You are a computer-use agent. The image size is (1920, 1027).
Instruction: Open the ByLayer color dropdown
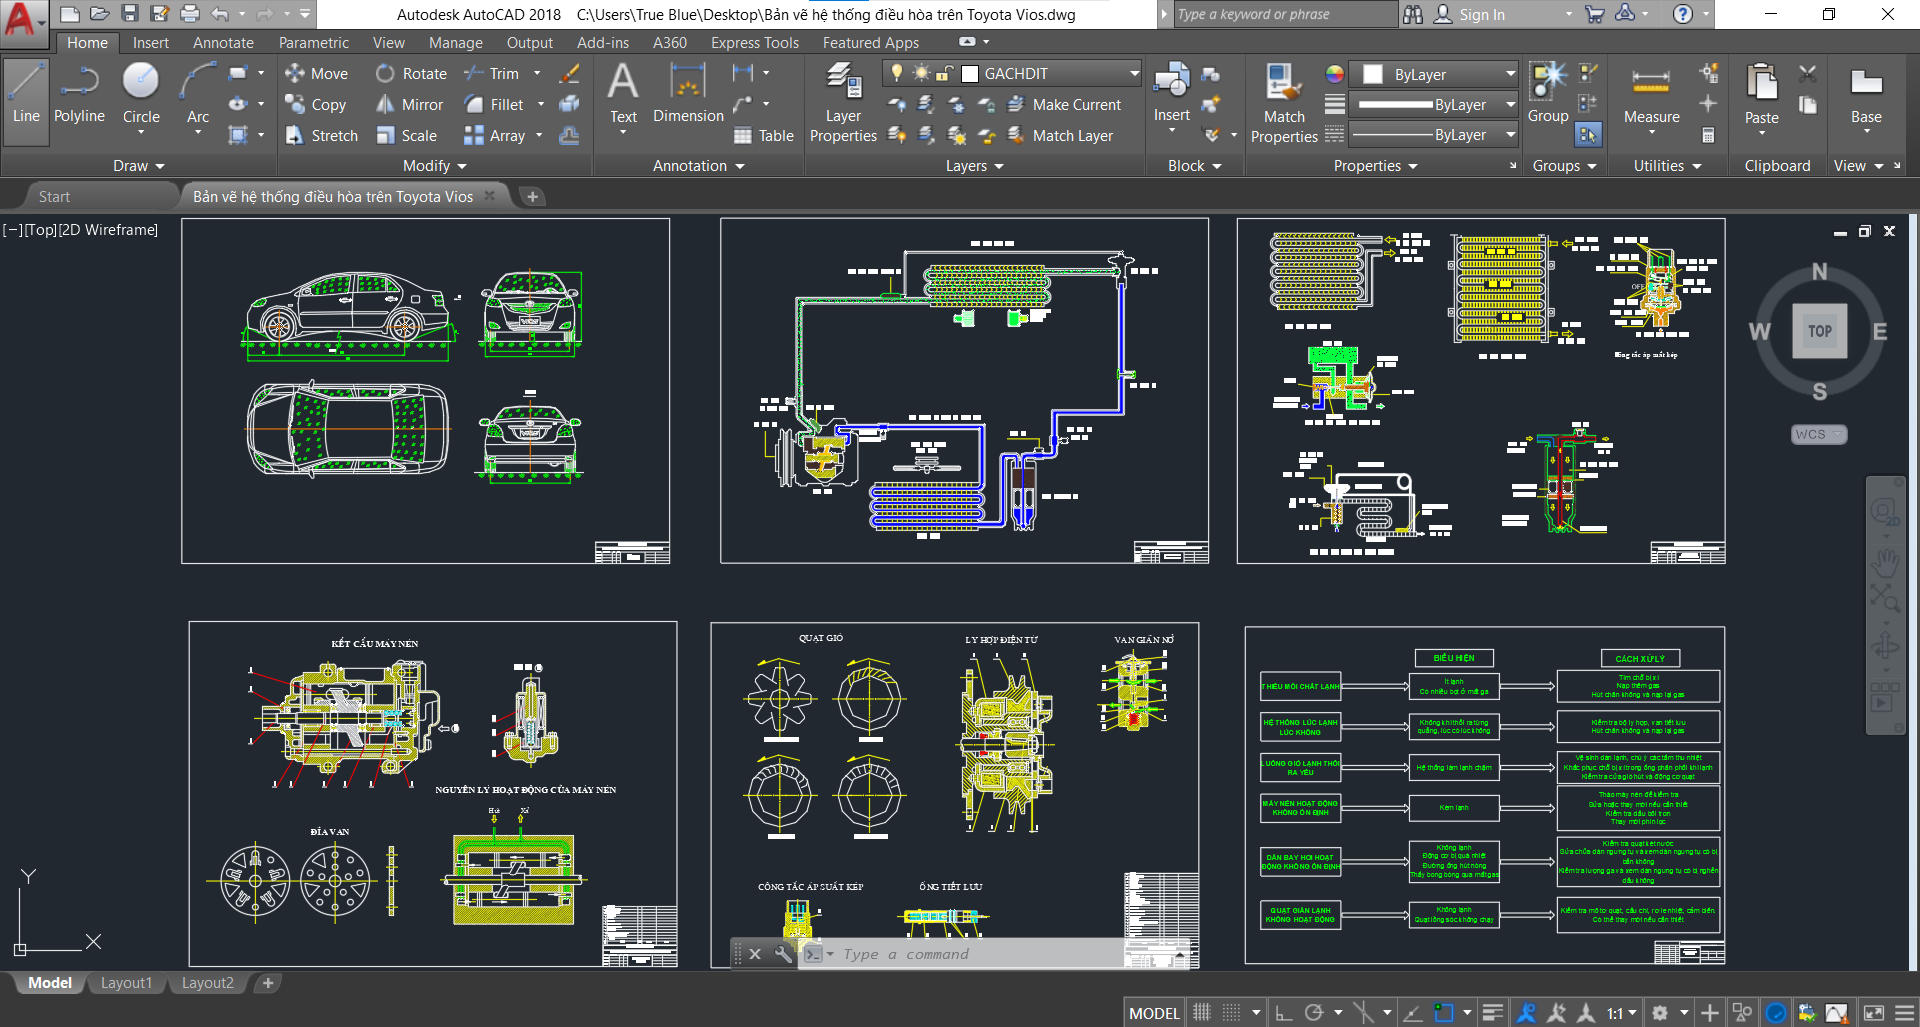(x=1510, y=74)
